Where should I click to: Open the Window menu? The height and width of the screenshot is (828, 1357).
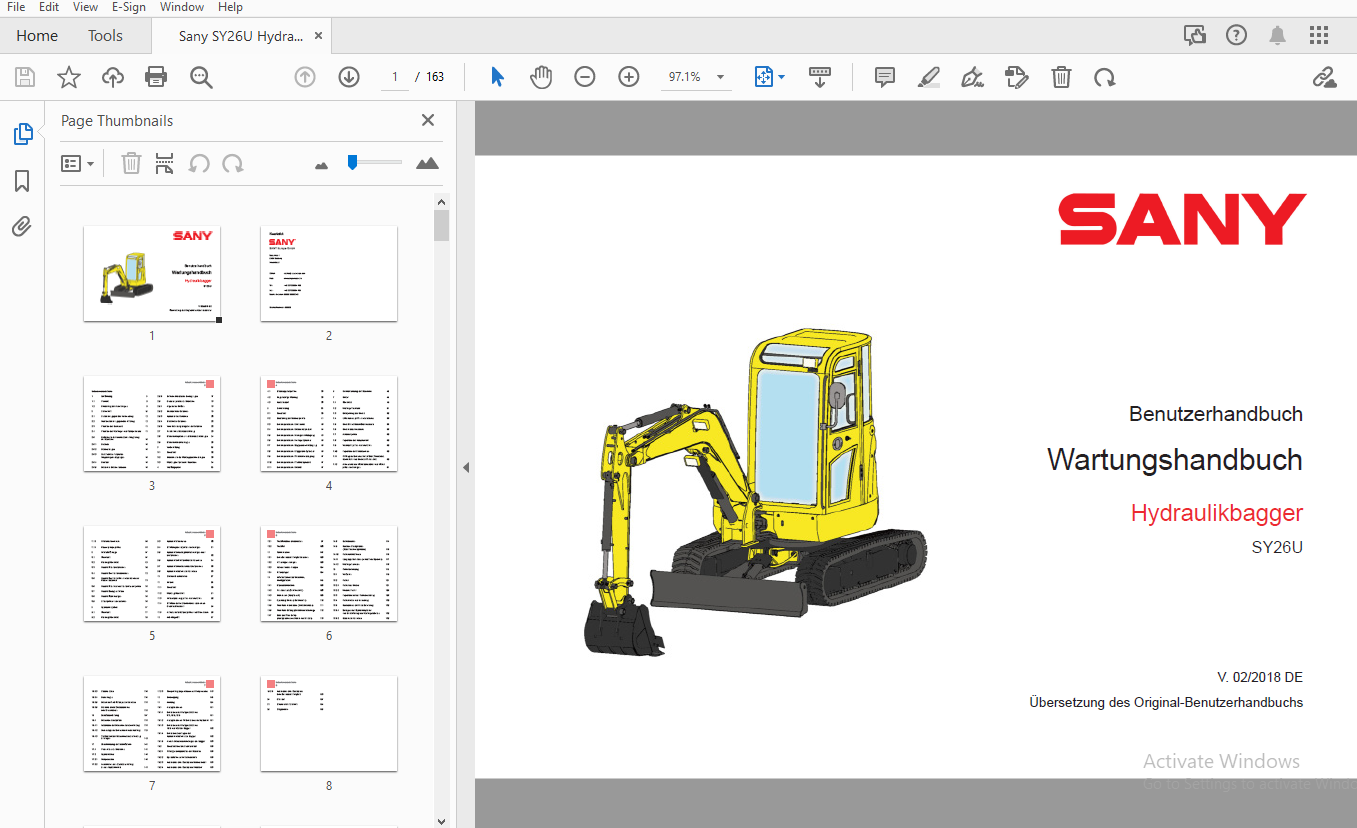pos(182,7)
